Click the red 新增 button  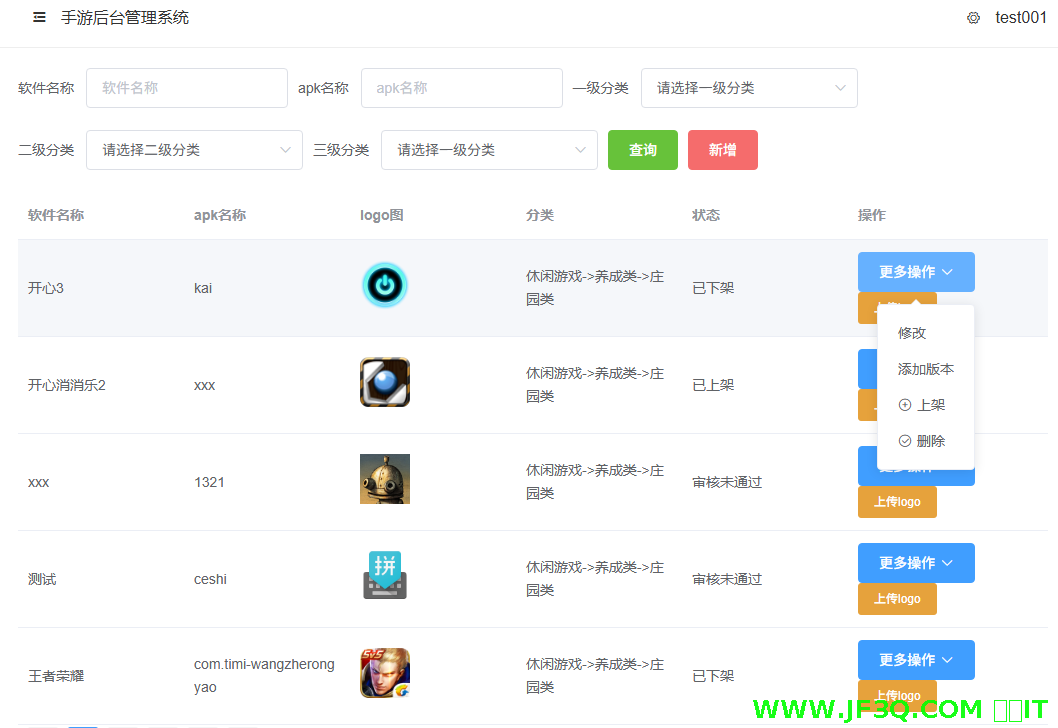[722, 149]
